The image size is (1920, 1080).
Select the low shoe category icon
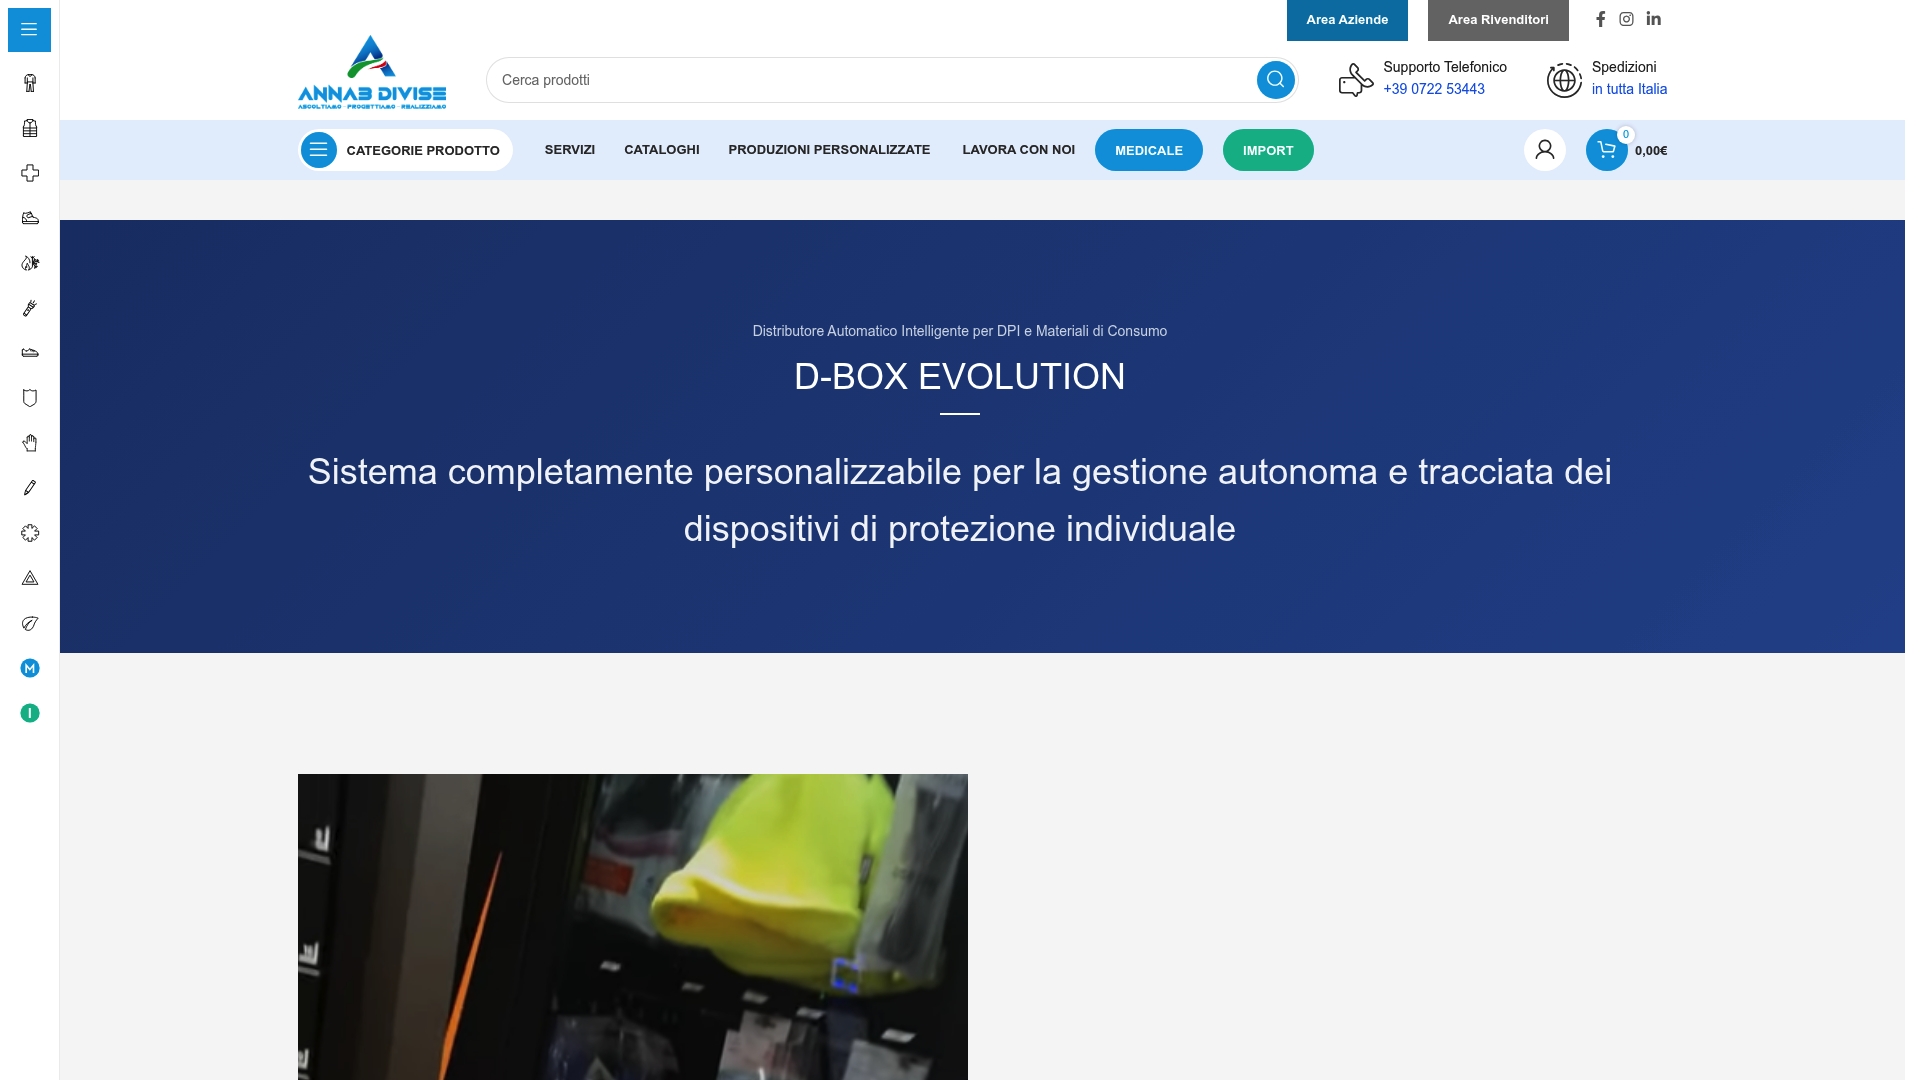30,353
